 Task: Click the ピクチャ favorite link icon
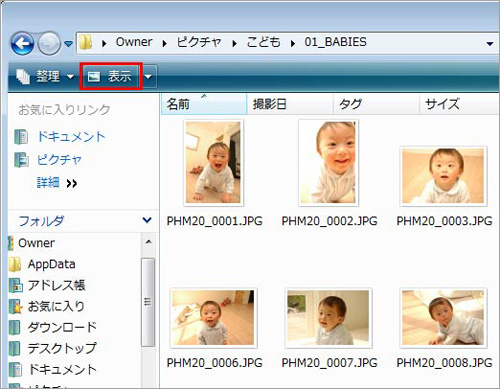pos(21,160)
